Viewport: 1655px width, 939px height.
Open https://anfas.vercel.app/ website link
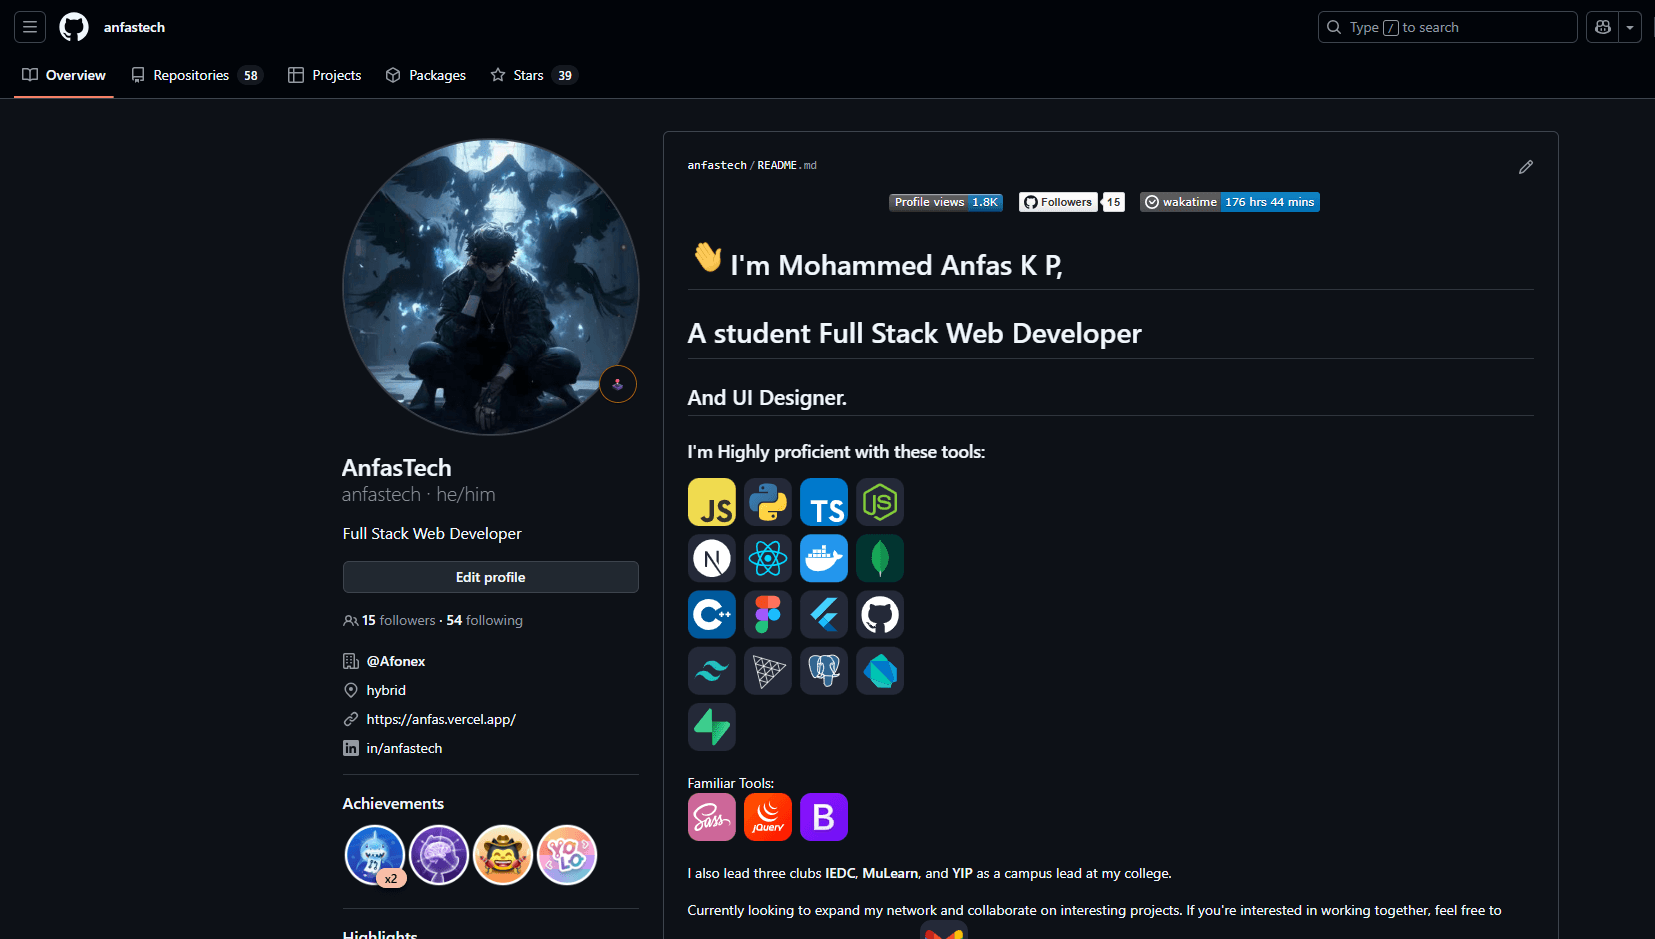tap(441, 719)
